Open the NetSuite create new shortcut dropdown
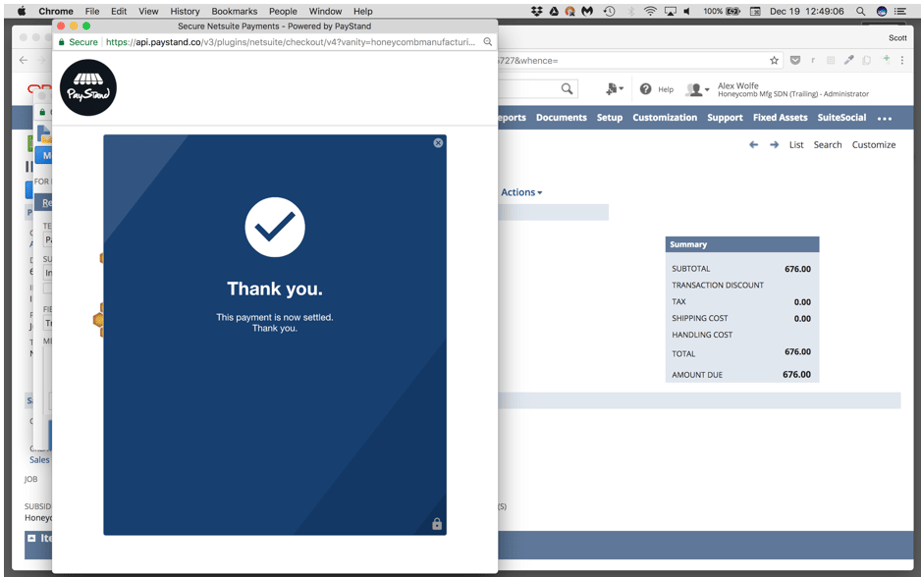 click(614, 89)
